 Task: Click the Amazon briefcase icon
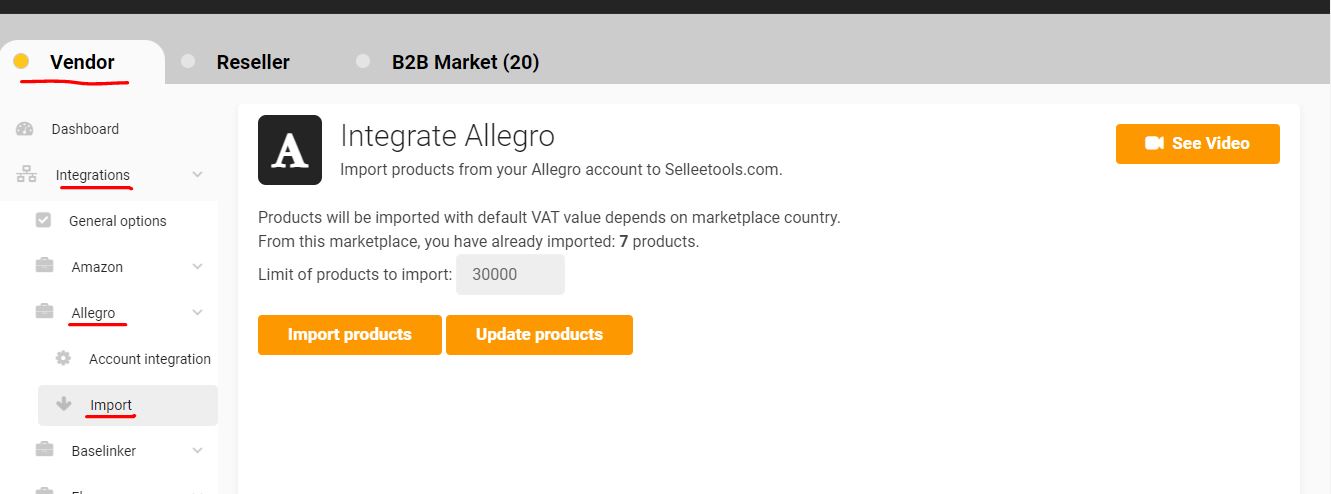(45, 266)
